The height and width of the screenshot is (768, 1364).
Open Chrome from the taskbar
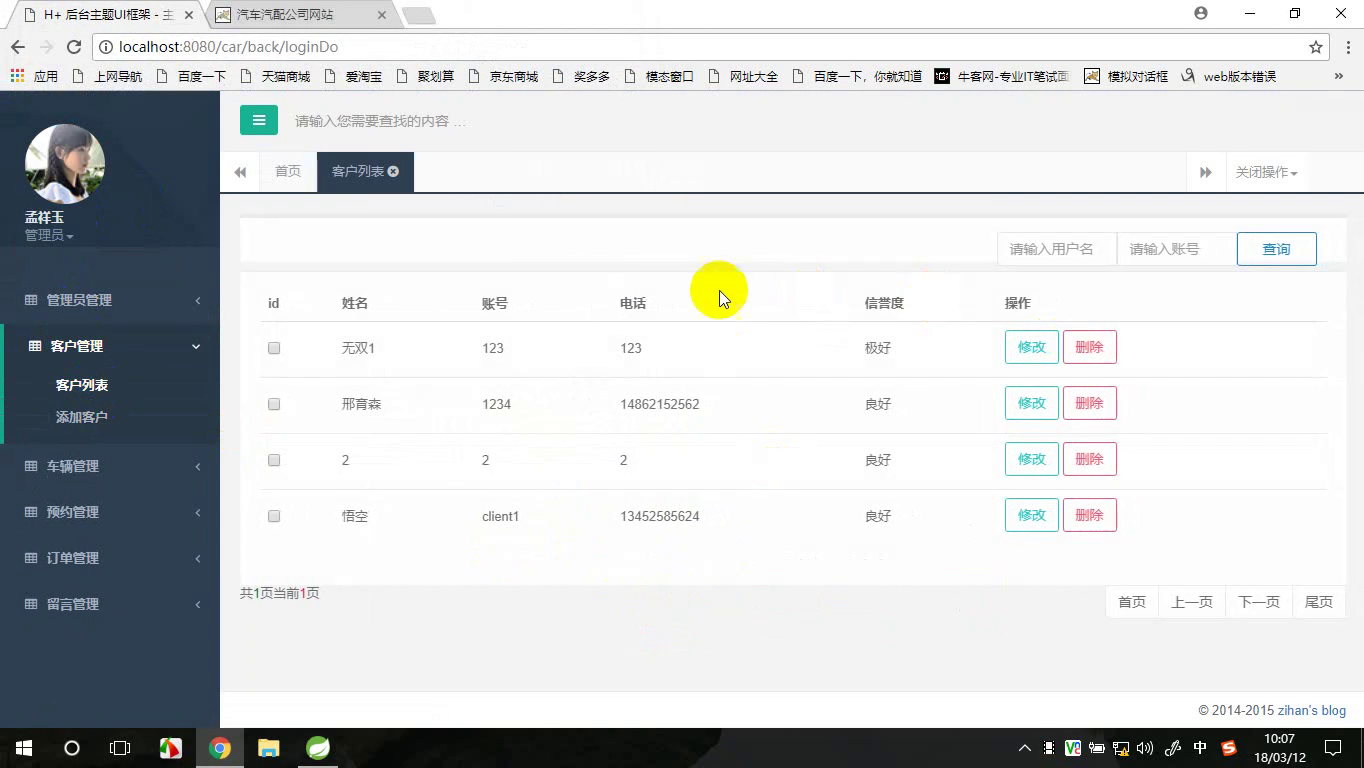pyautogui.click(x=220, y=748)
